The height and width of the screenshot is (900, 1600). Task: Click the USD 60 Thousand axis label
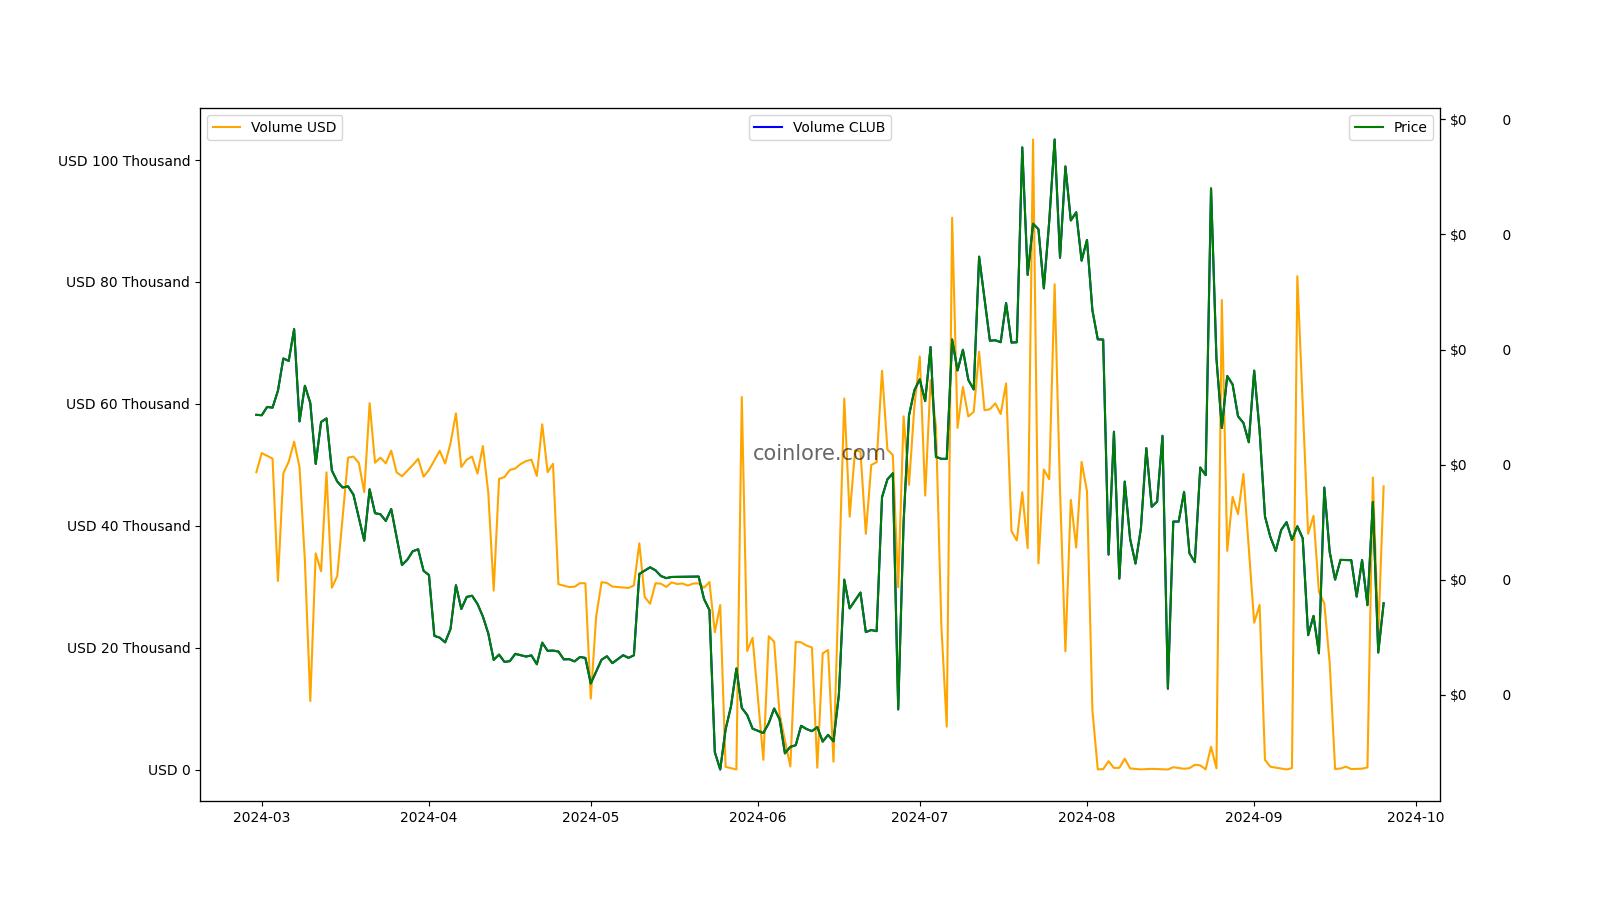[128, 404]
